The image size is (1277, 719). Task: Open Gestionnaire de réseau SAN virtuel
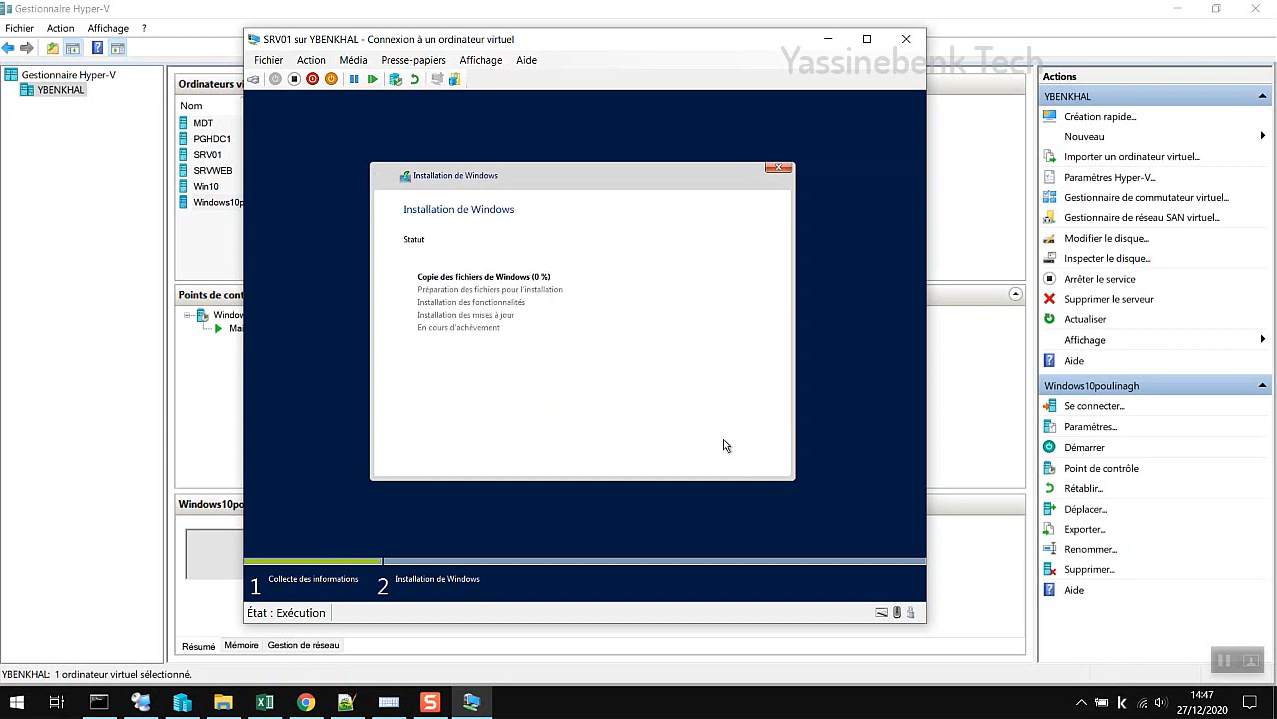pyautogui.click(x=1142, y=217)
